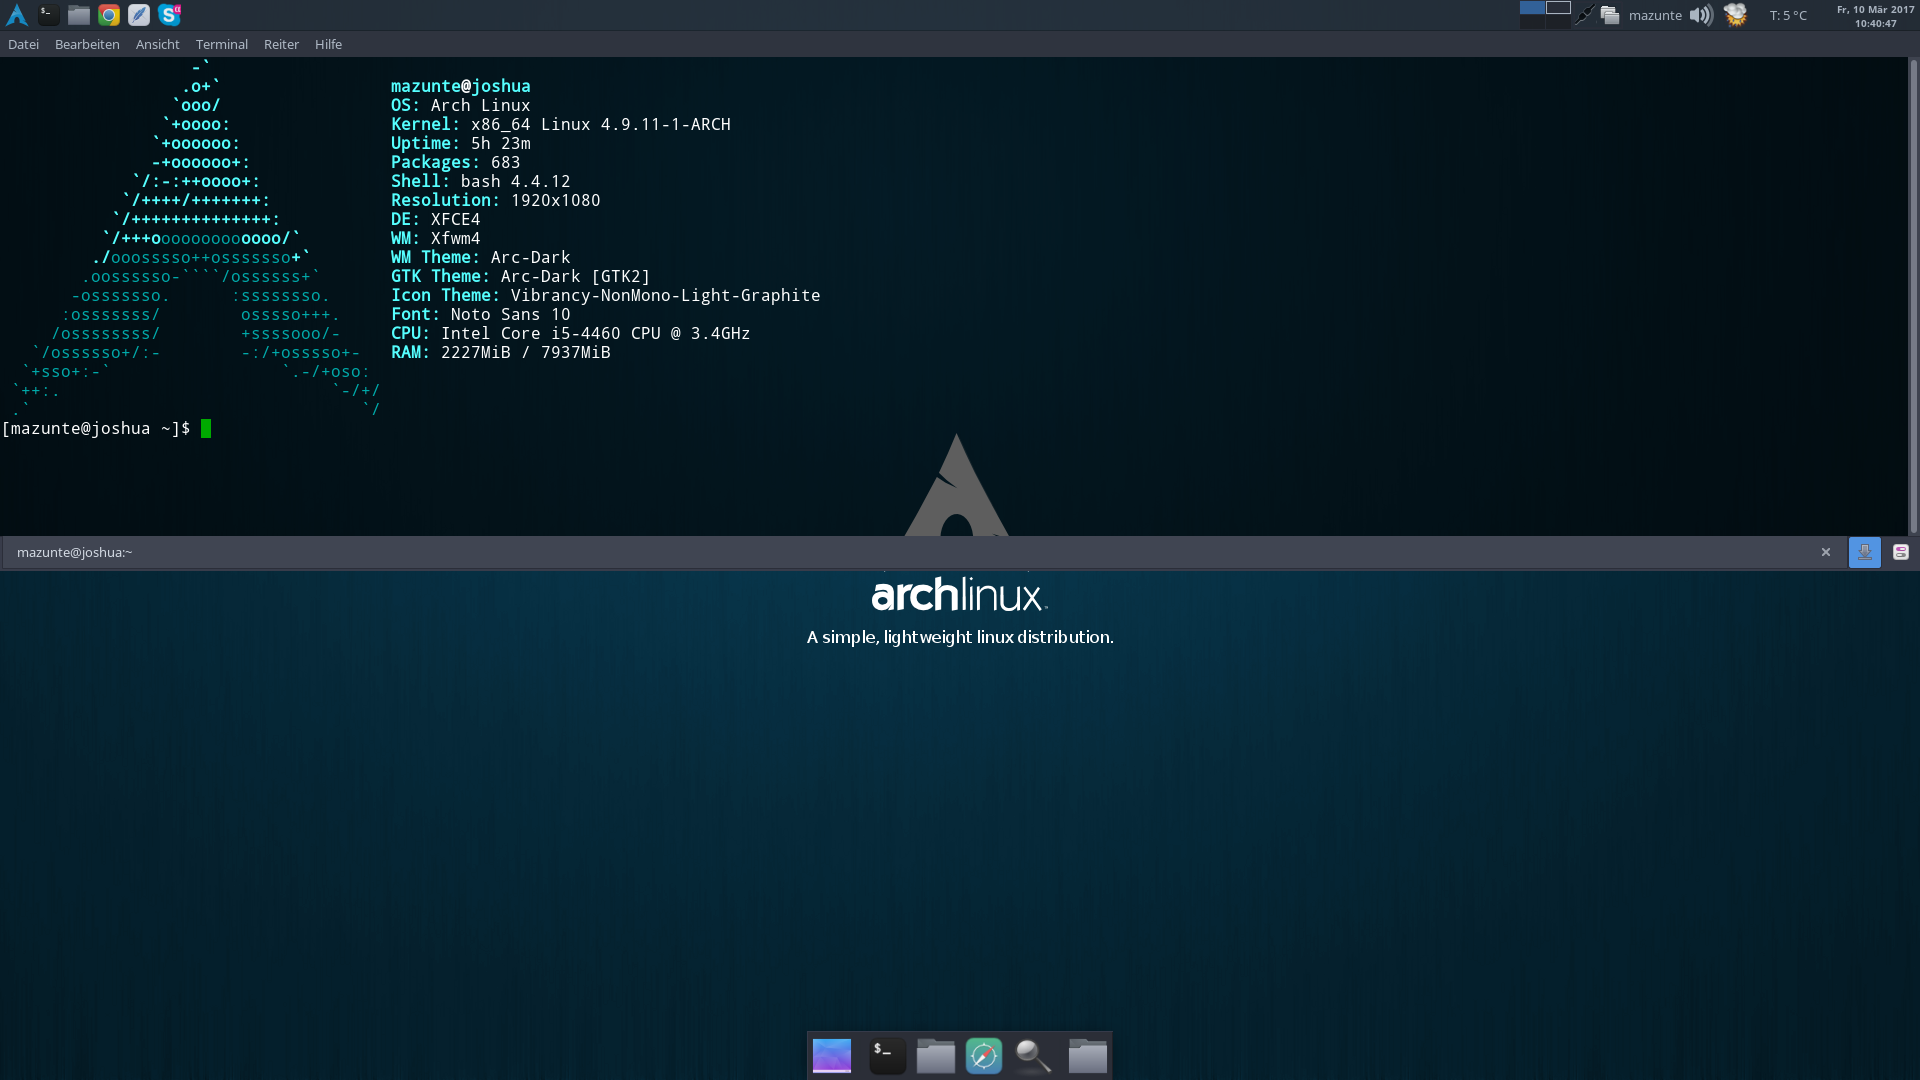The height and width of the screenshot is (1080, 1920).
Task: Open the magnifier search tool in dock
Action: (1033, 1055)
